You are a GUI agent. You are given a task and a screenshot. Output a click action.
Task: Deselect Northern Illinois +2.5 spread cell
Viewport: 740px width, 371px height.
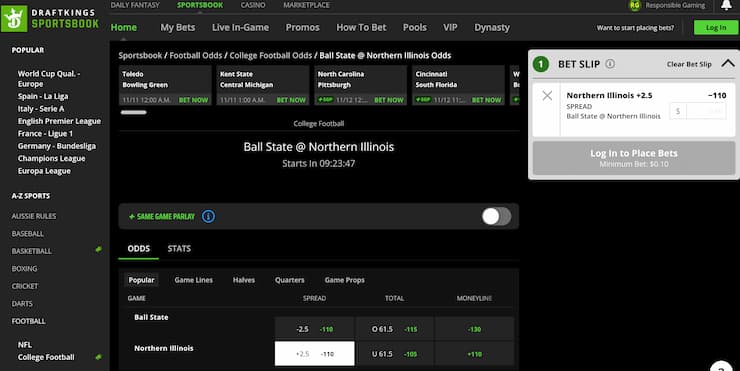tap(314, 354)
